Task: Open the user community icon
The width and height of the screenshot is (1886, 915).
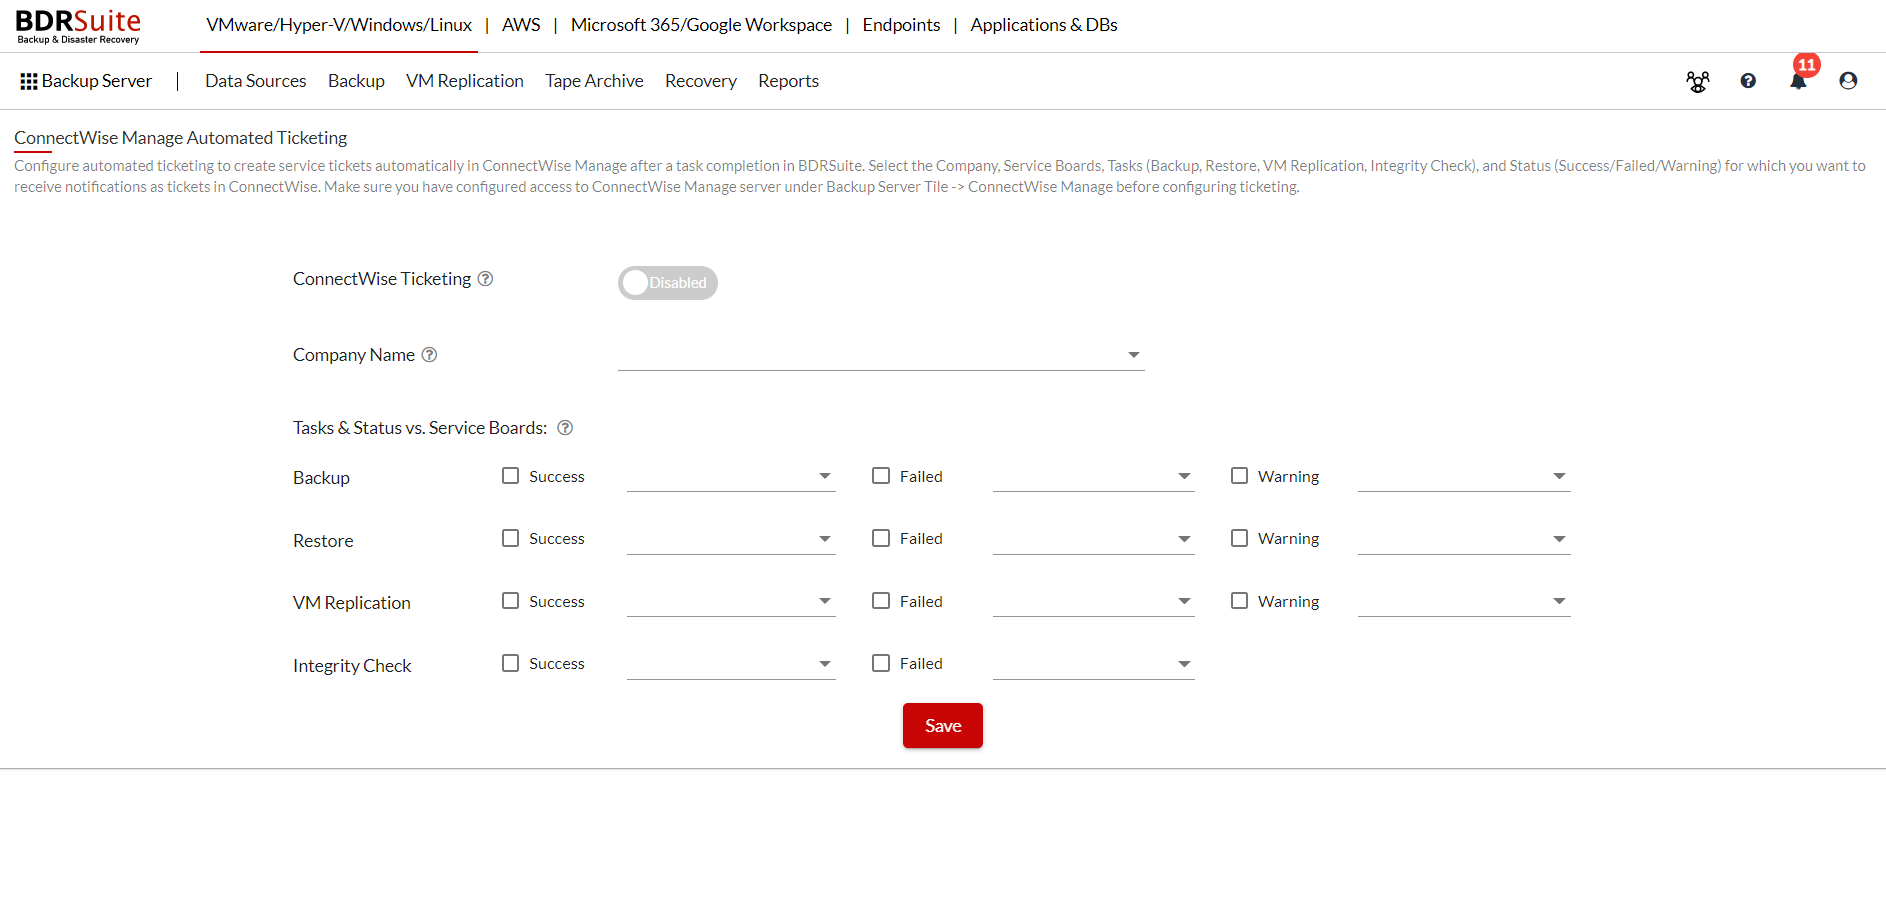Action: click(1698, 81)
